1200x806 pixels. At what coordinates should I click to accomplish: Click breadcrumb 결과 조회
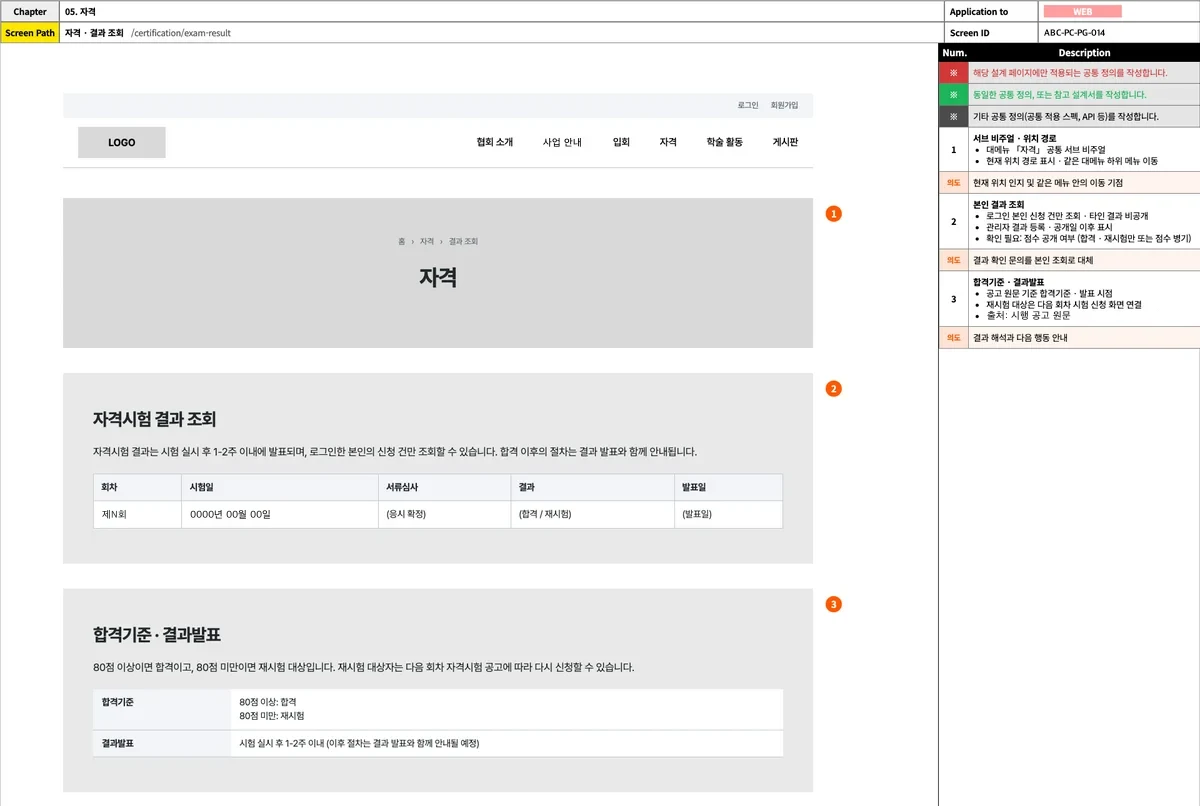coord(463,242)
